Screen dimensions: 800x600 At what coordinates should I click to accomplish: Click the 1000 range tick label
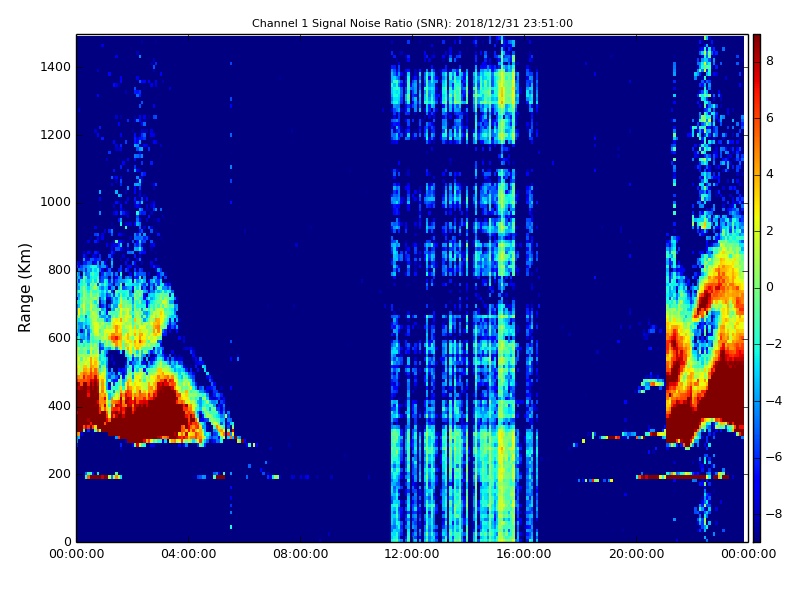56,202
